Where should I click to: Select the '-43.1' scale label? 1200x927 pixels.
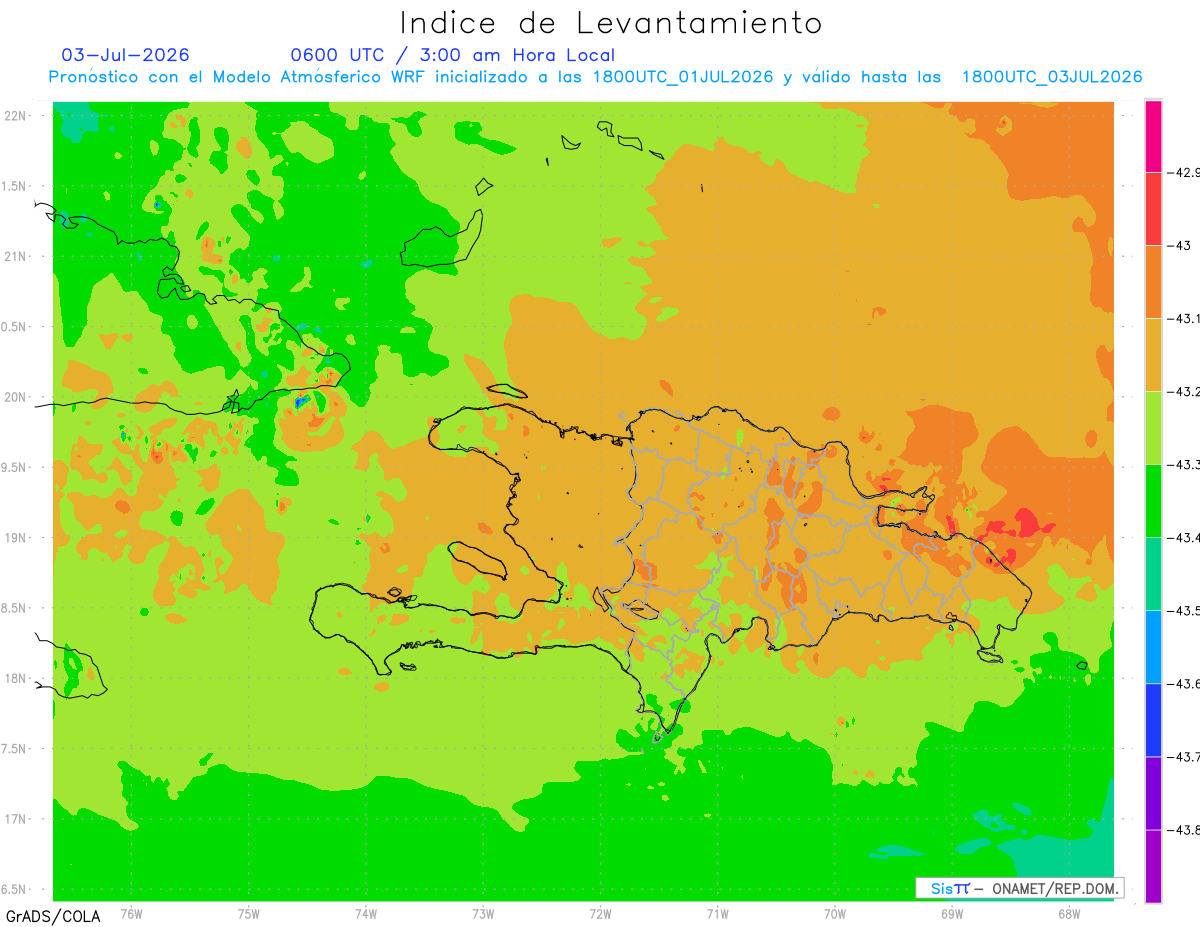pos(1182,318)
